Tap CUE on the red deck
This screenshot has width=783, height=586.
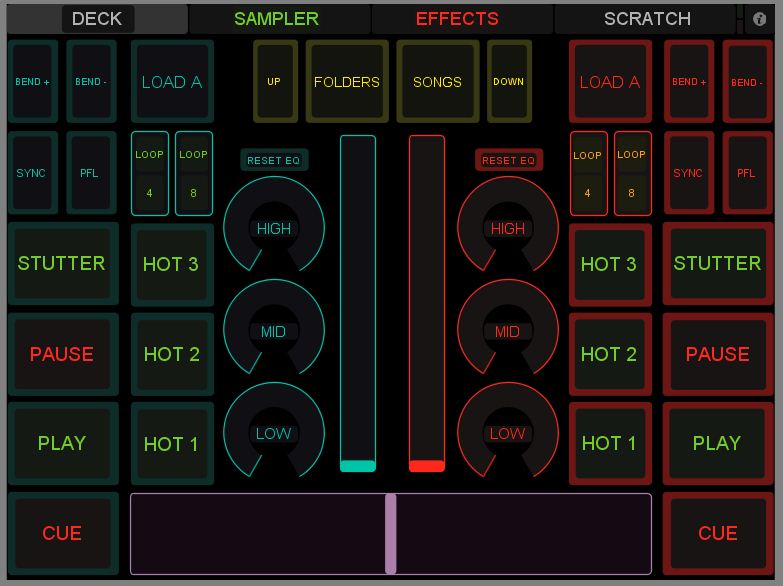[x=718, y=533]
